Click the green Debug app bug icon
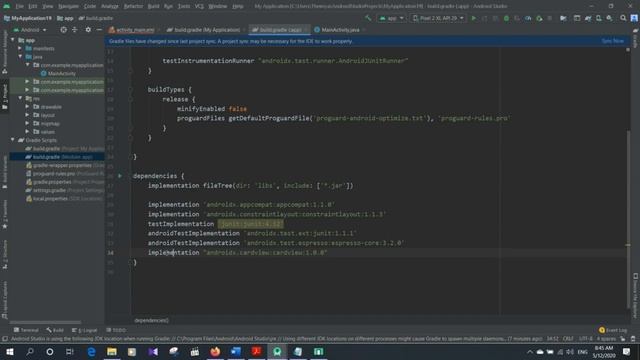 [506, 18]
